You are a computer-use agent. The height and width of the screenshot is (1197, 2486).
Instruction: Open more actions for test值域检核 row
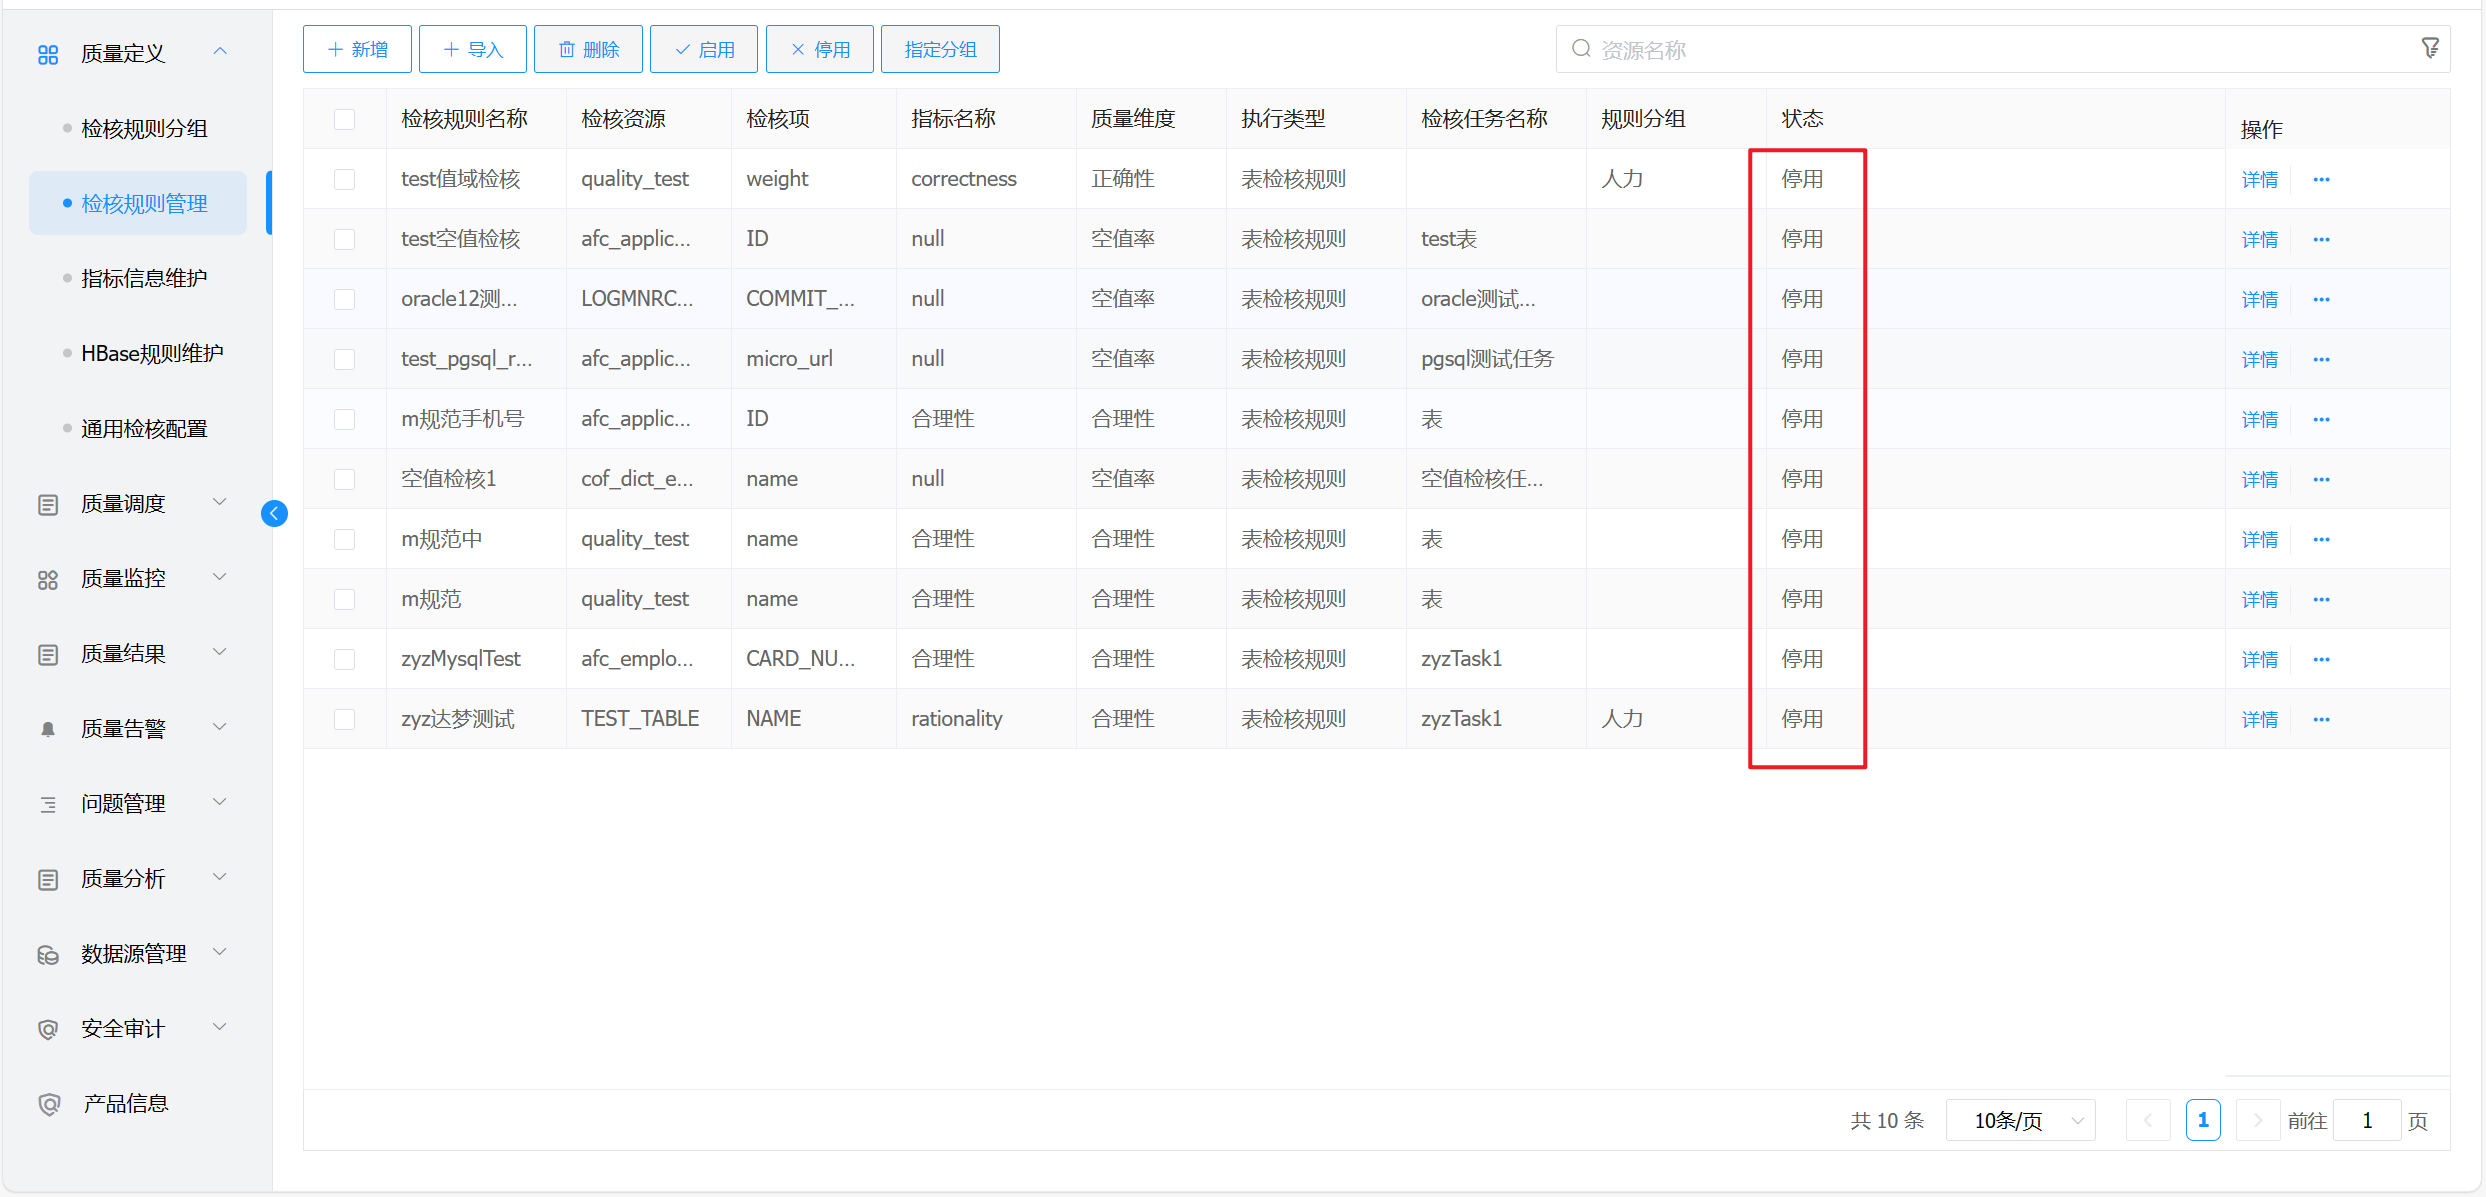click(x=2321, y=180)
